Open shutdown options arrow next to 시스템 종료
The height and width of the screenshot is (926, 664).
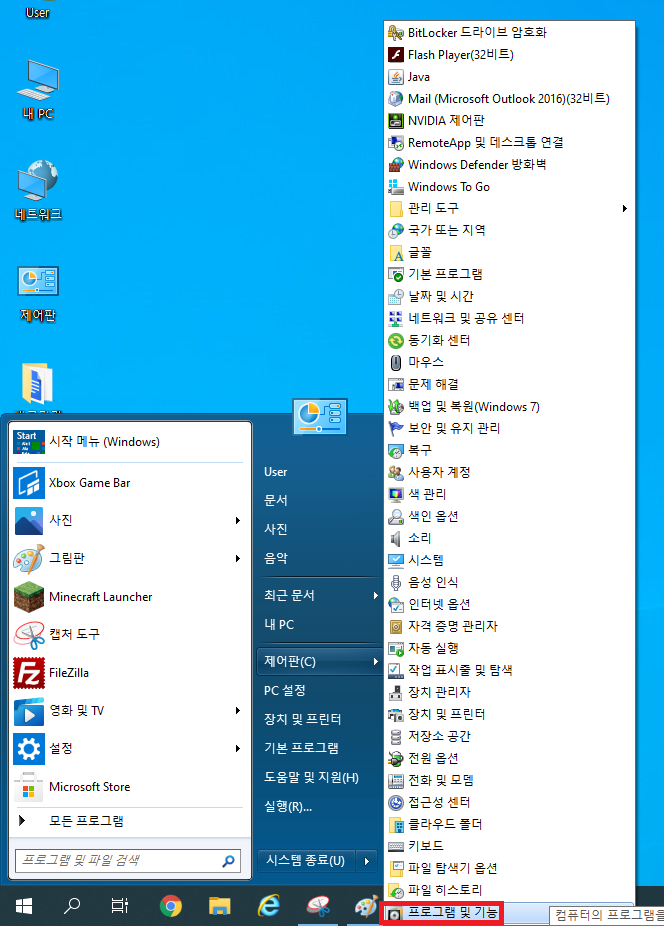point(367,861)
